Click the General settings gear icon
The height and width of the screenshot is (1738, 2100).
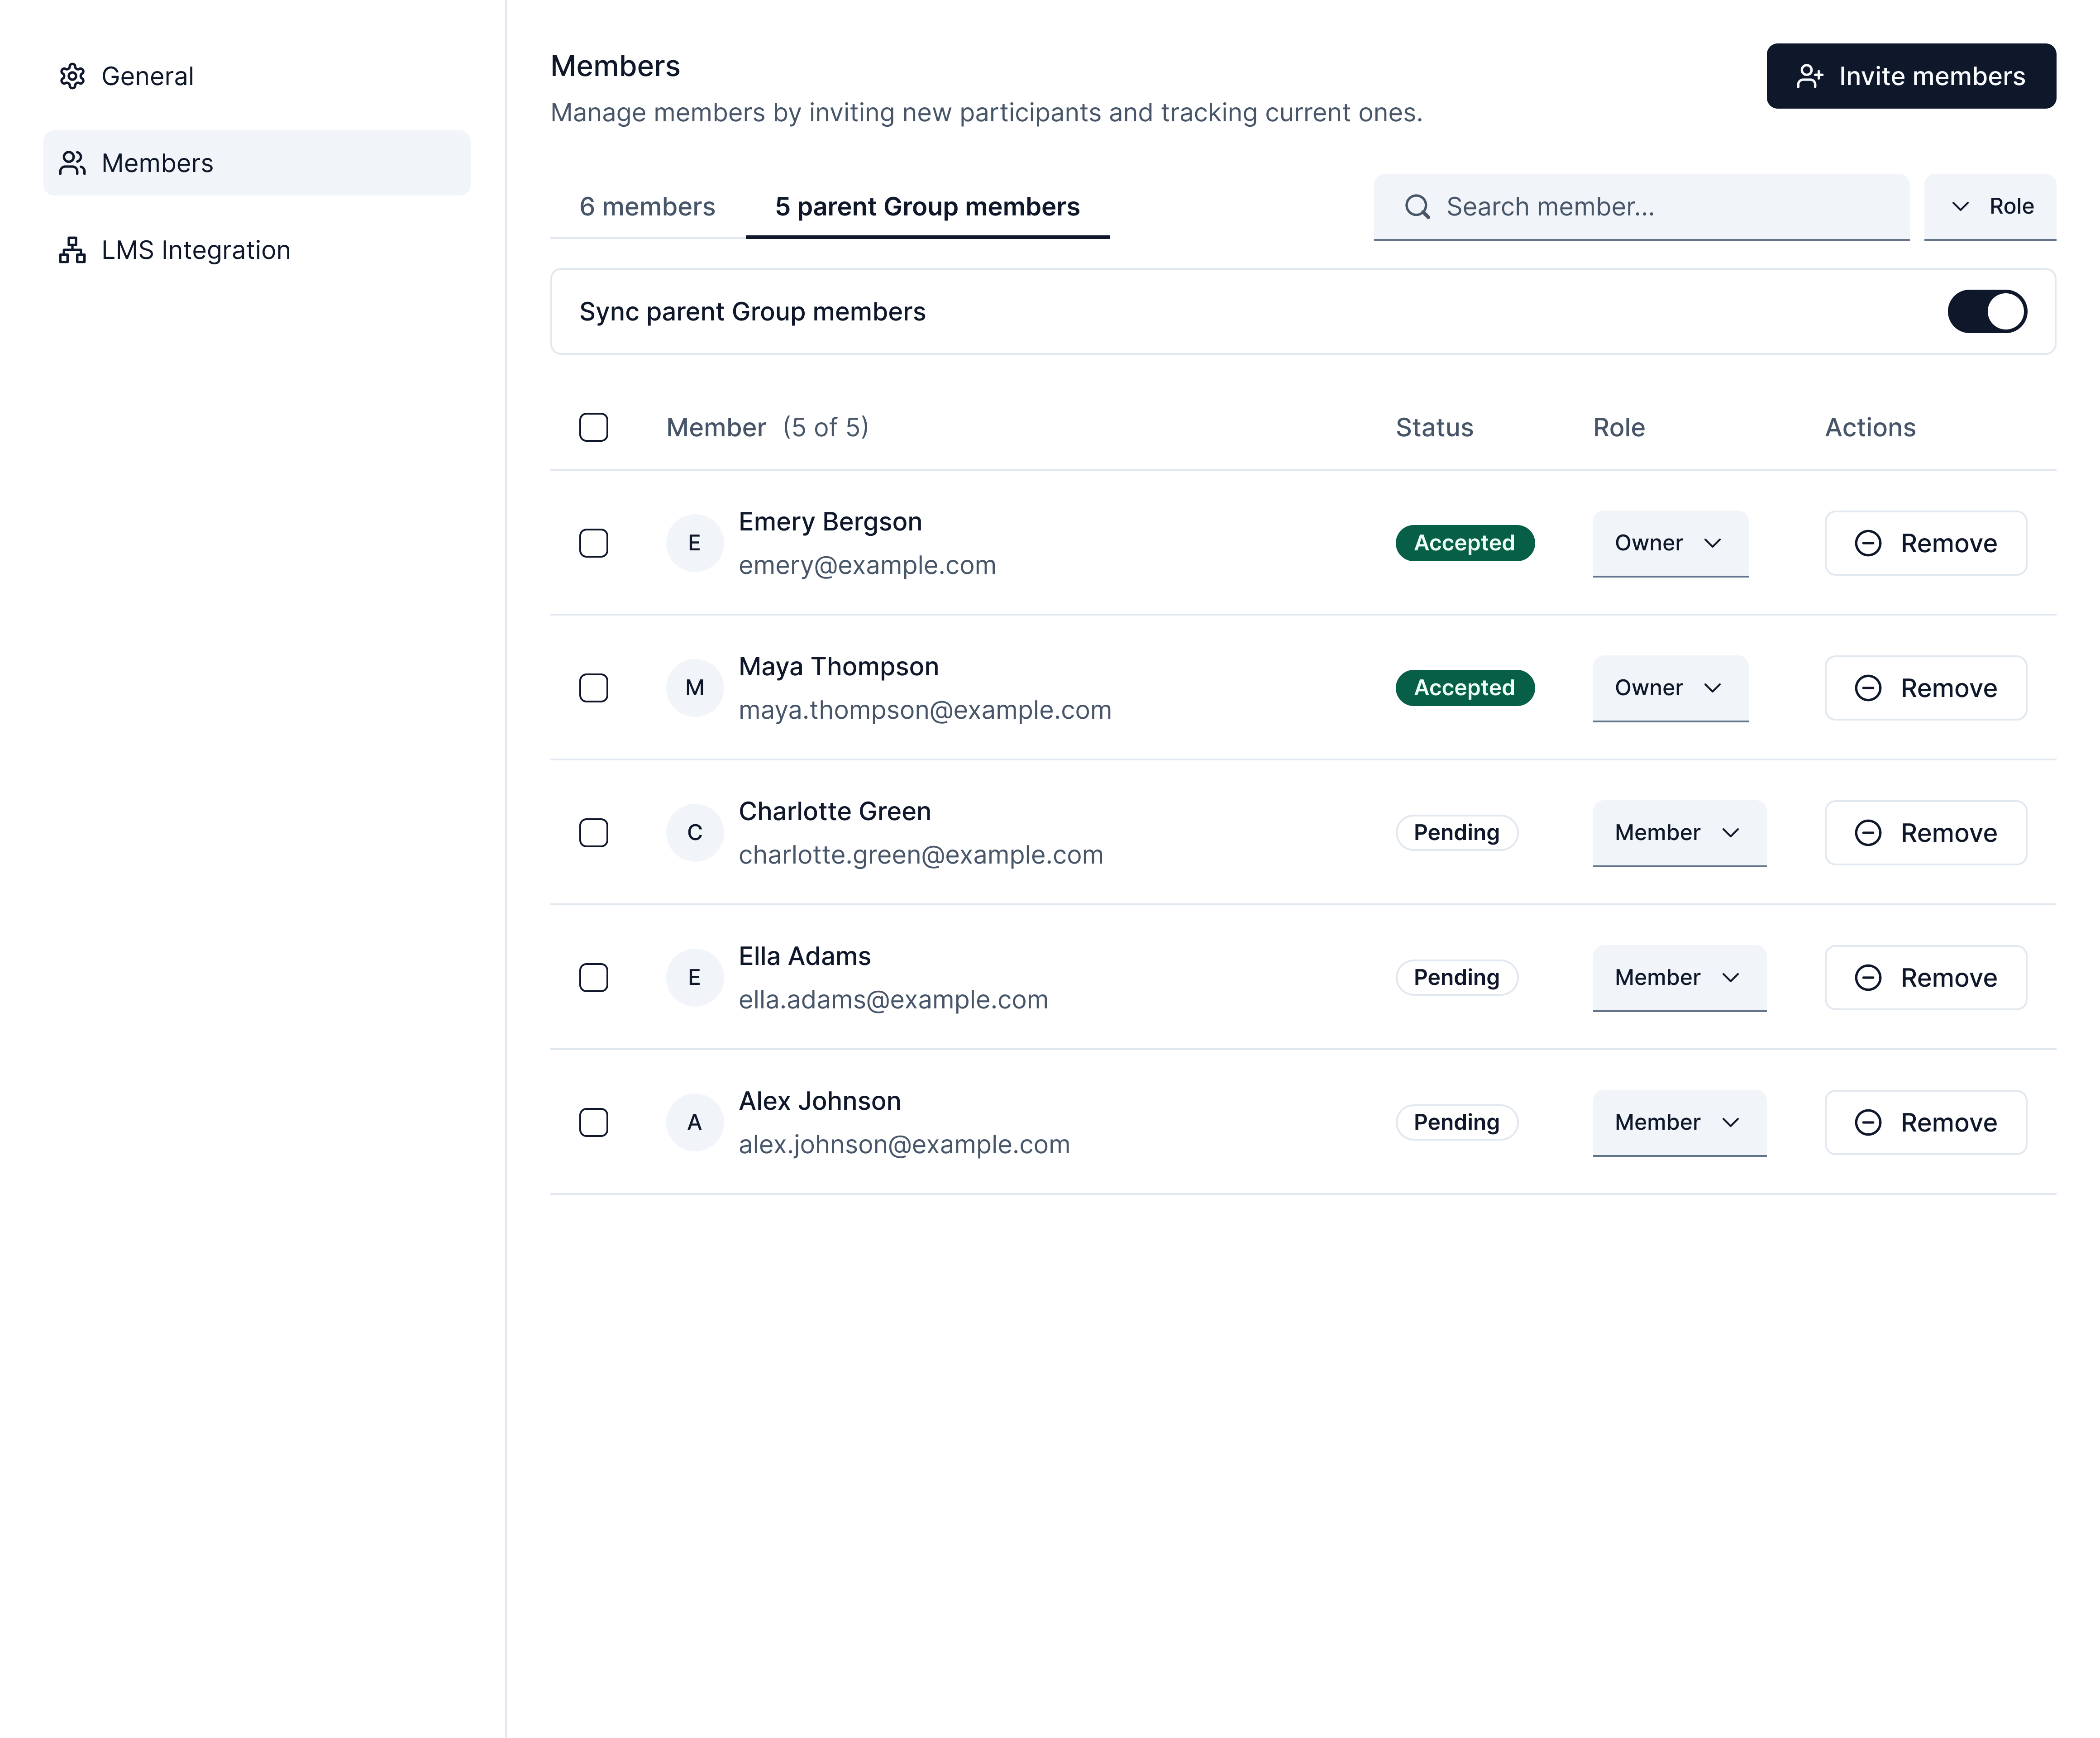tap(73, 76)
